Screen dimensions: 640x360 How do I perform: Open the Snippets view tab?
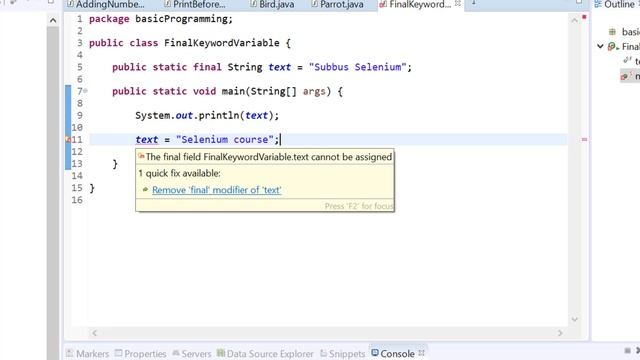(342, 353)
